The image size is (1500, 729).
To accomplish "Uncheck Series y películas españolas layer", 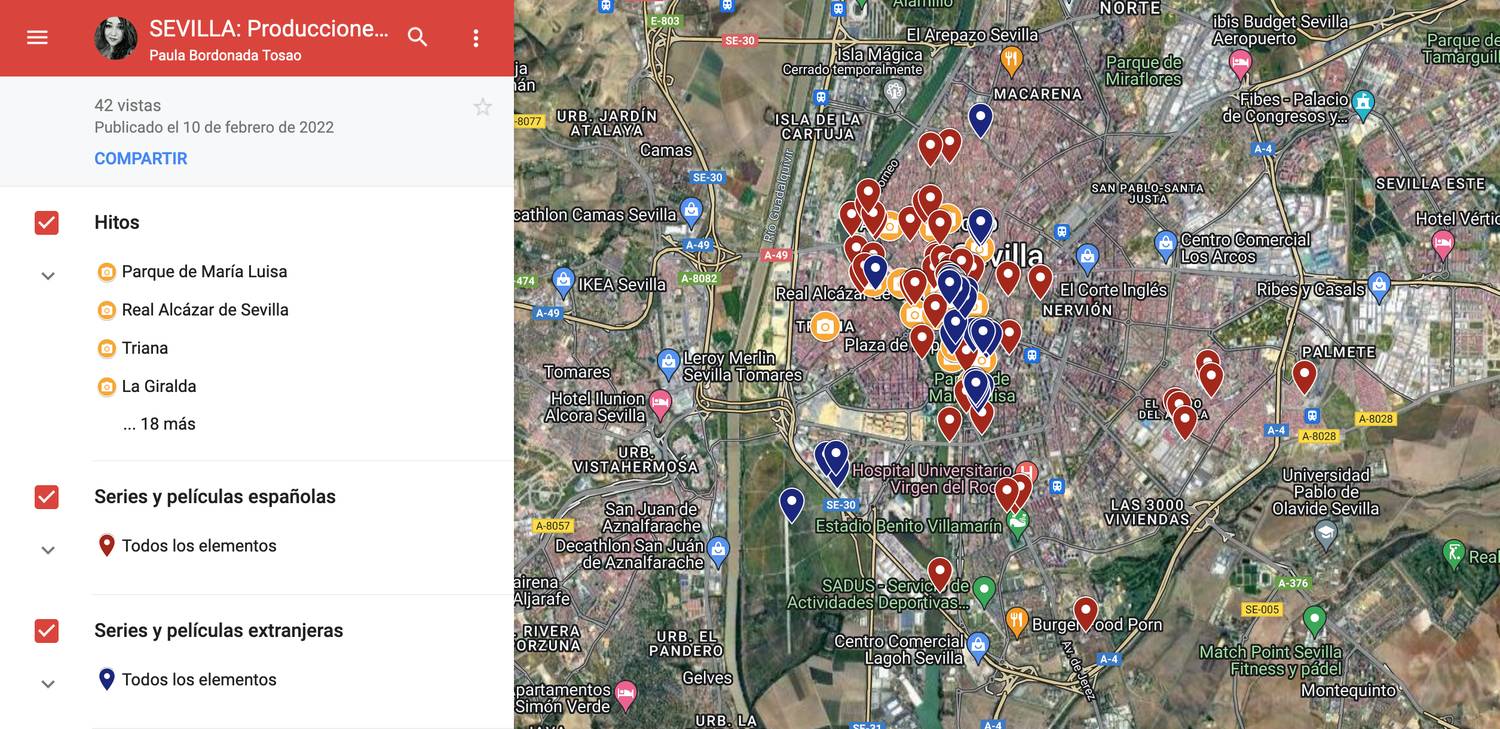I will [47, 496].
